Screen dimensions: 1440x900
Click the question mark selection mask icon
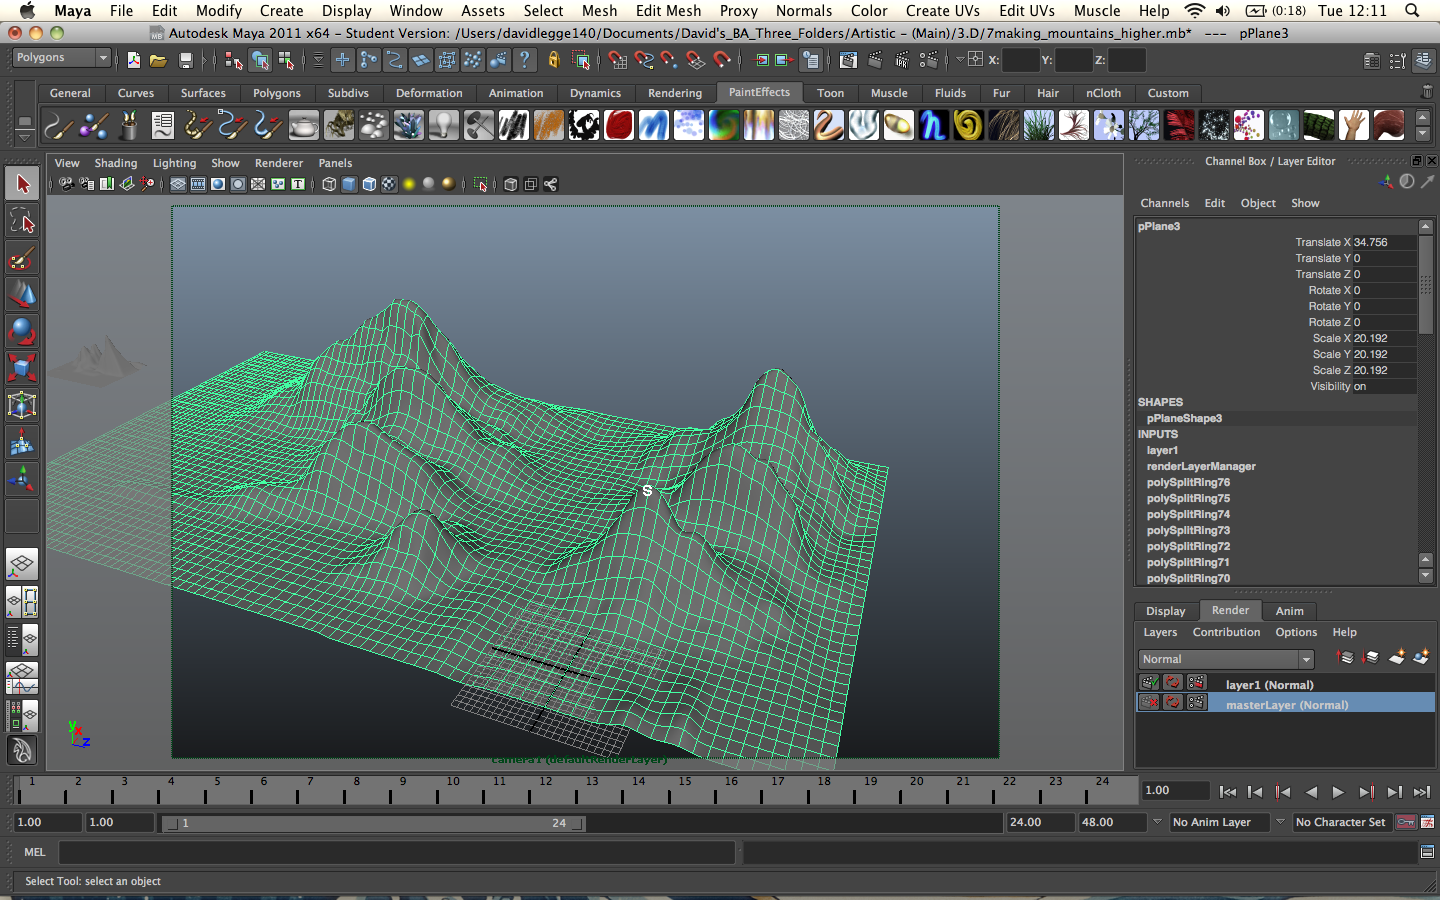pyautogui.click(x=525, y=61)
